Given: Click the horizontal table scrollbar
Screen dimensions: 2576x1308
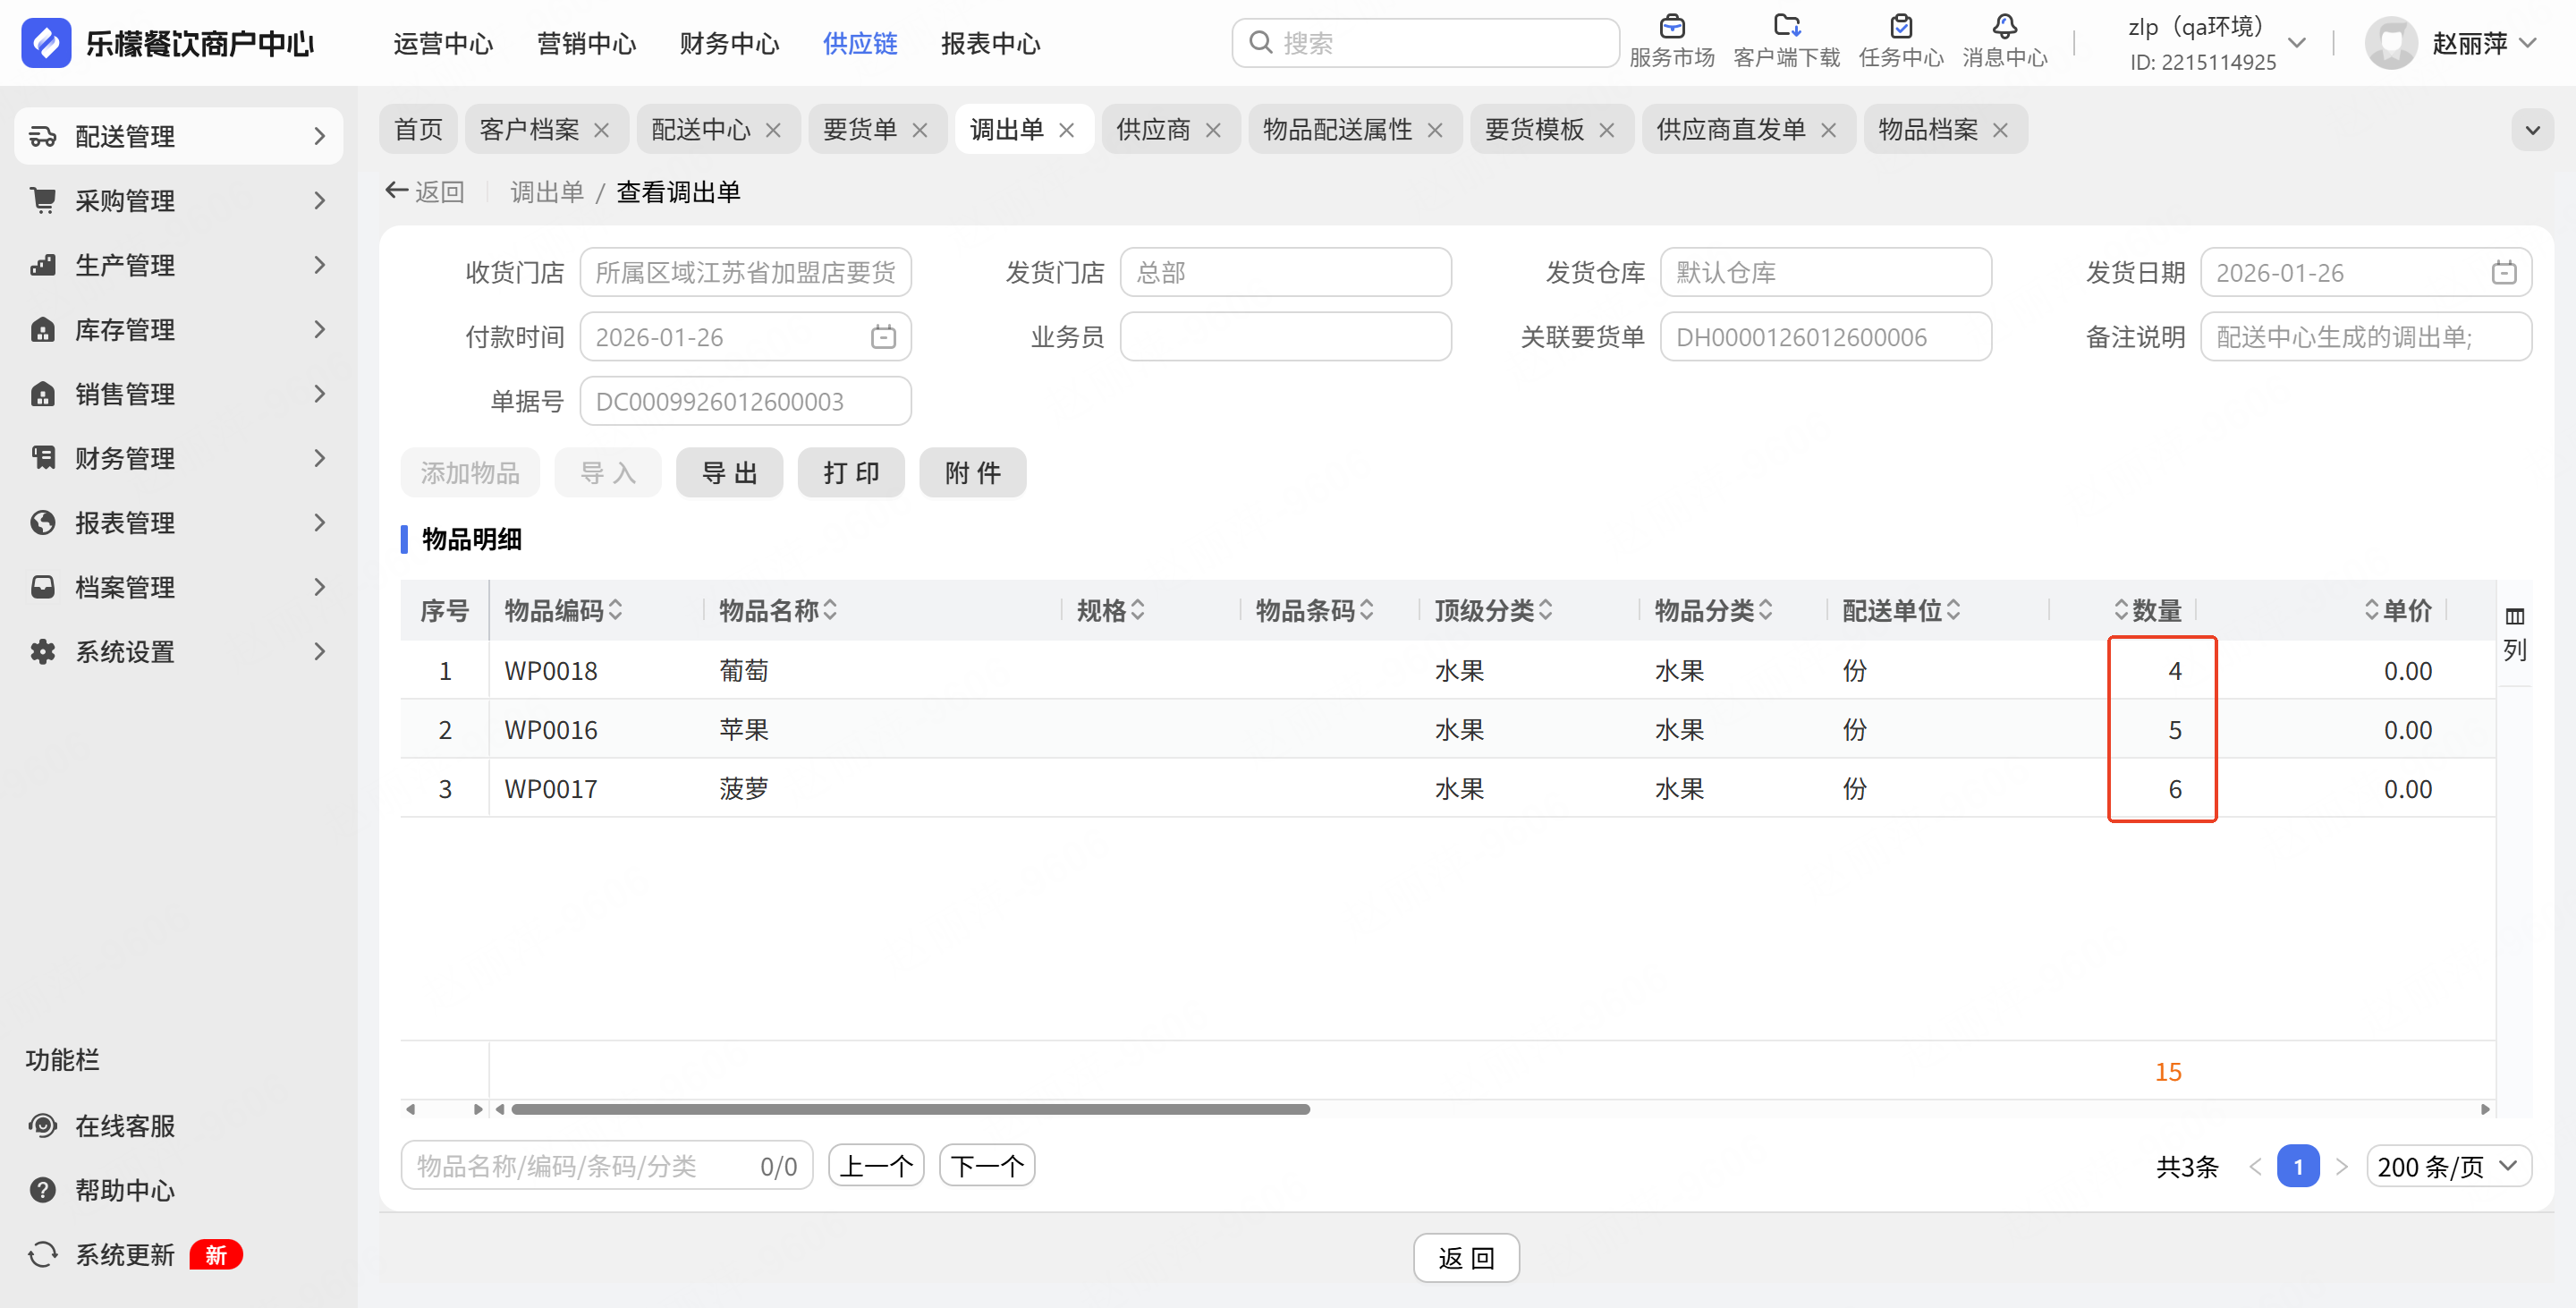Looking at the screenshot, I should pyautogui.click(x=910, y=1109).
